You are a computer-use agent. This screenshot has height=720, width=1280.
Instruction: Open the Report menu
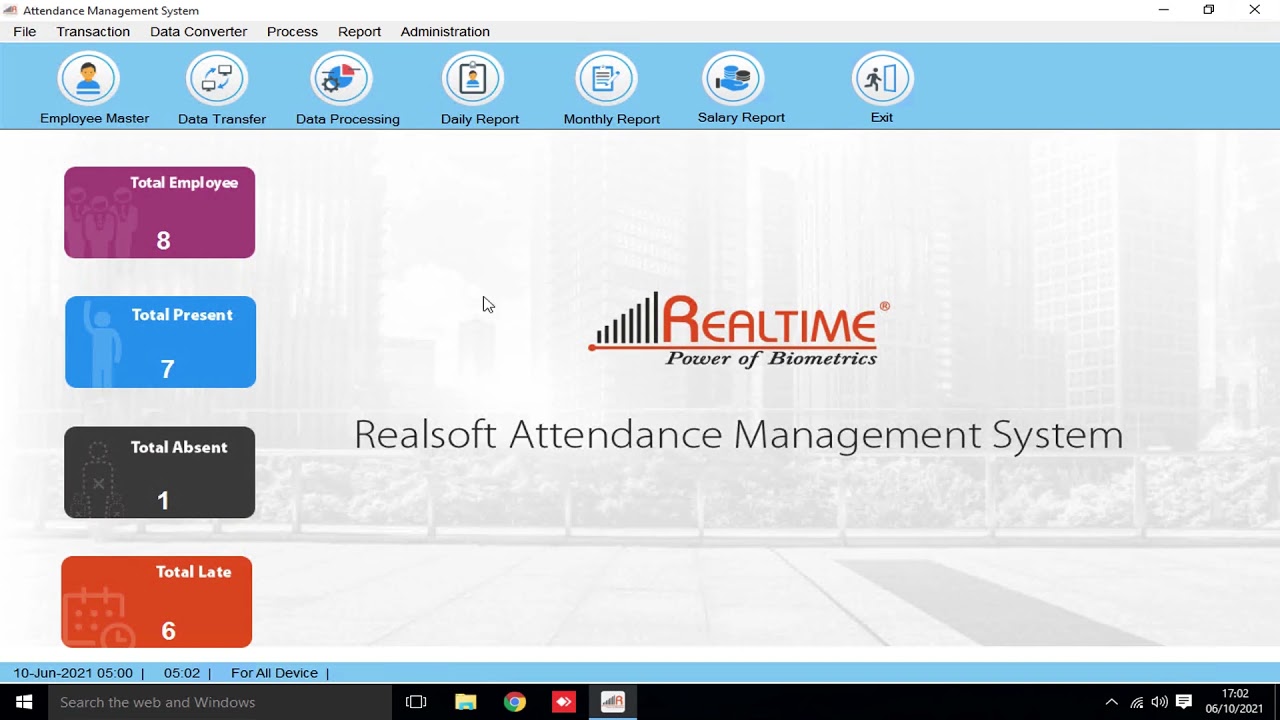point(359,32)
